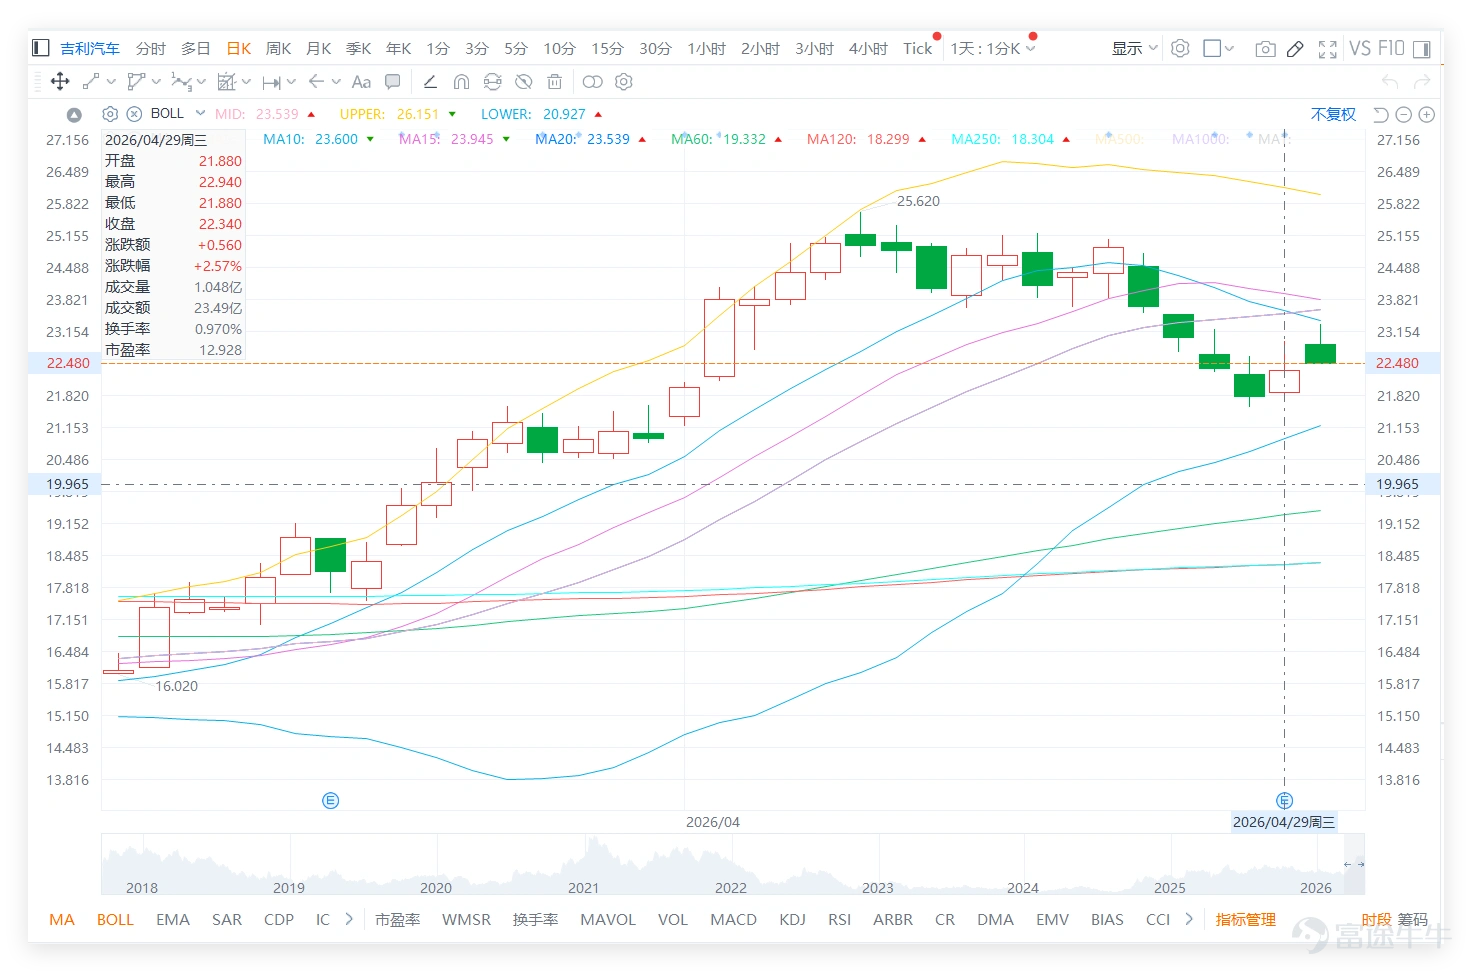Take a chart screenshot with camera icon

coord(1265,48)
